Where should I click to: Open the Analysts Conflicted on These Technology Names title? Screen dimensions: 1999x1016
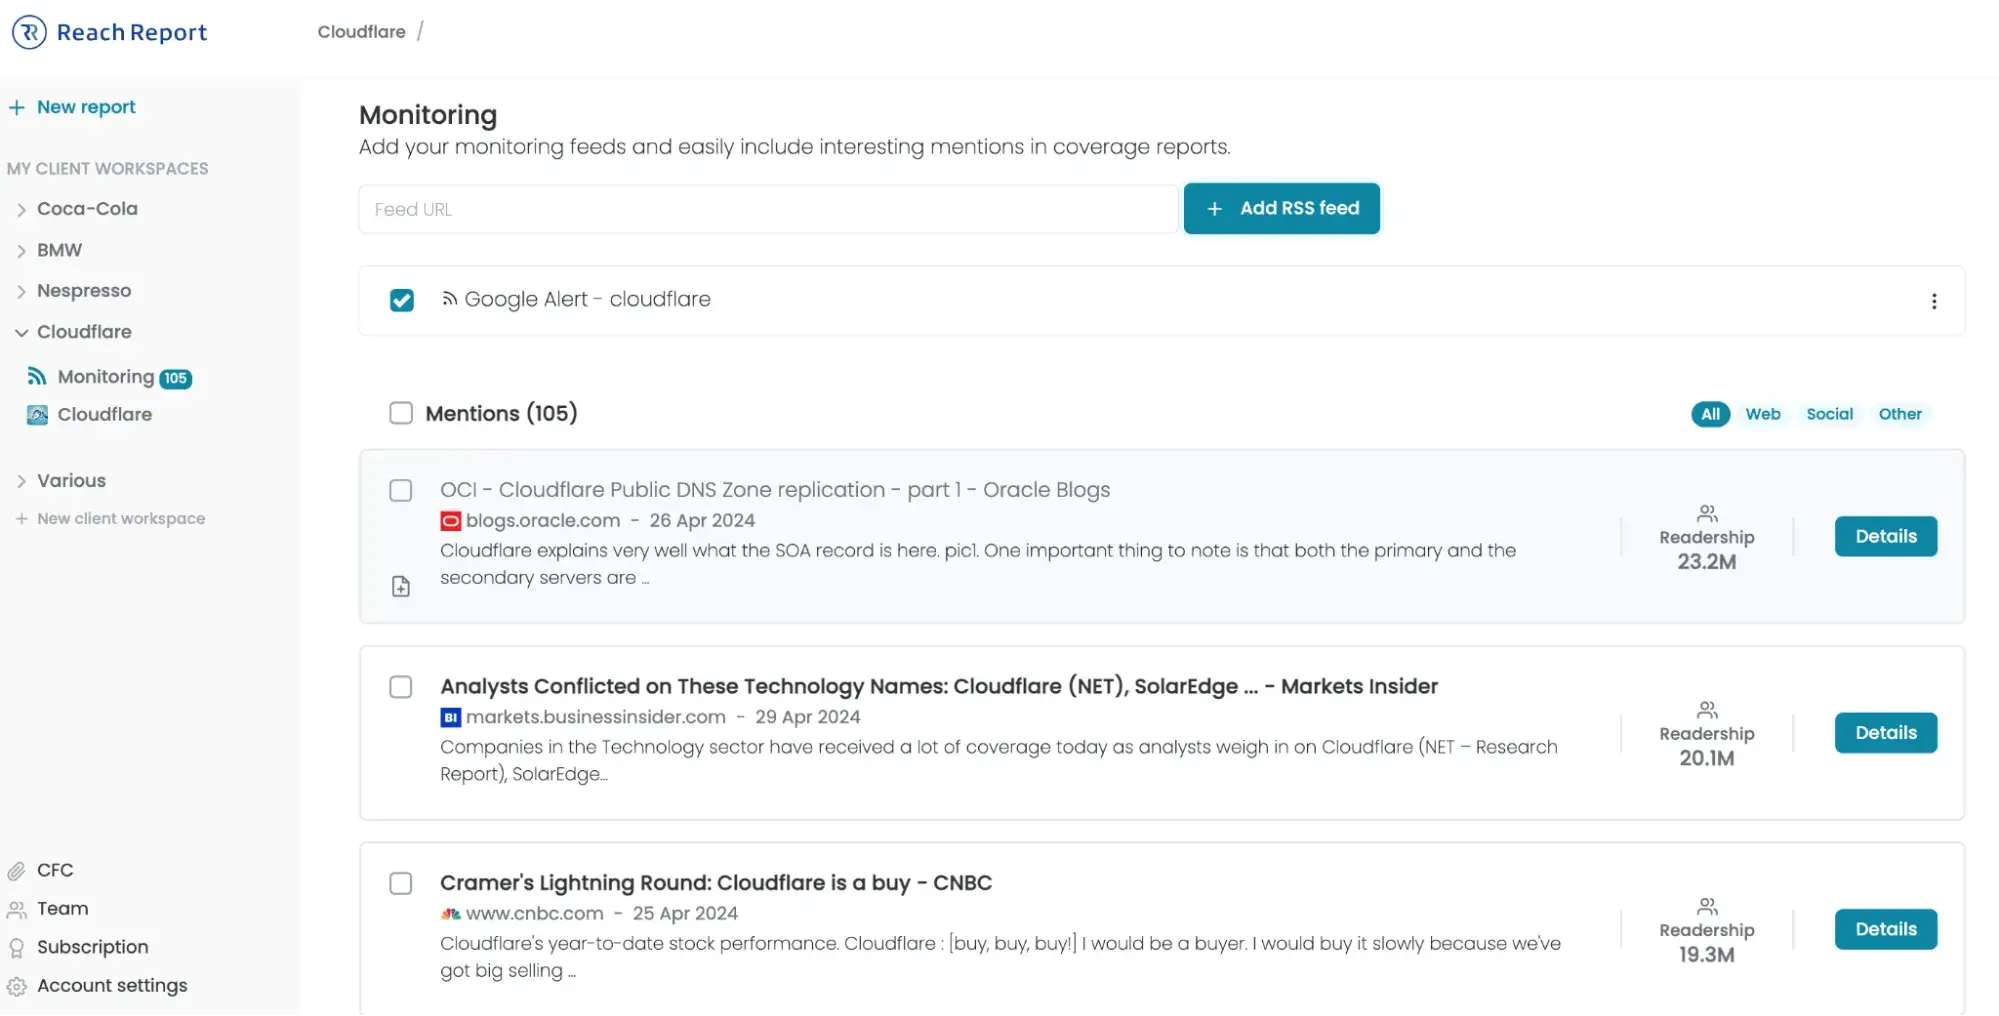(x=939, y=687)
